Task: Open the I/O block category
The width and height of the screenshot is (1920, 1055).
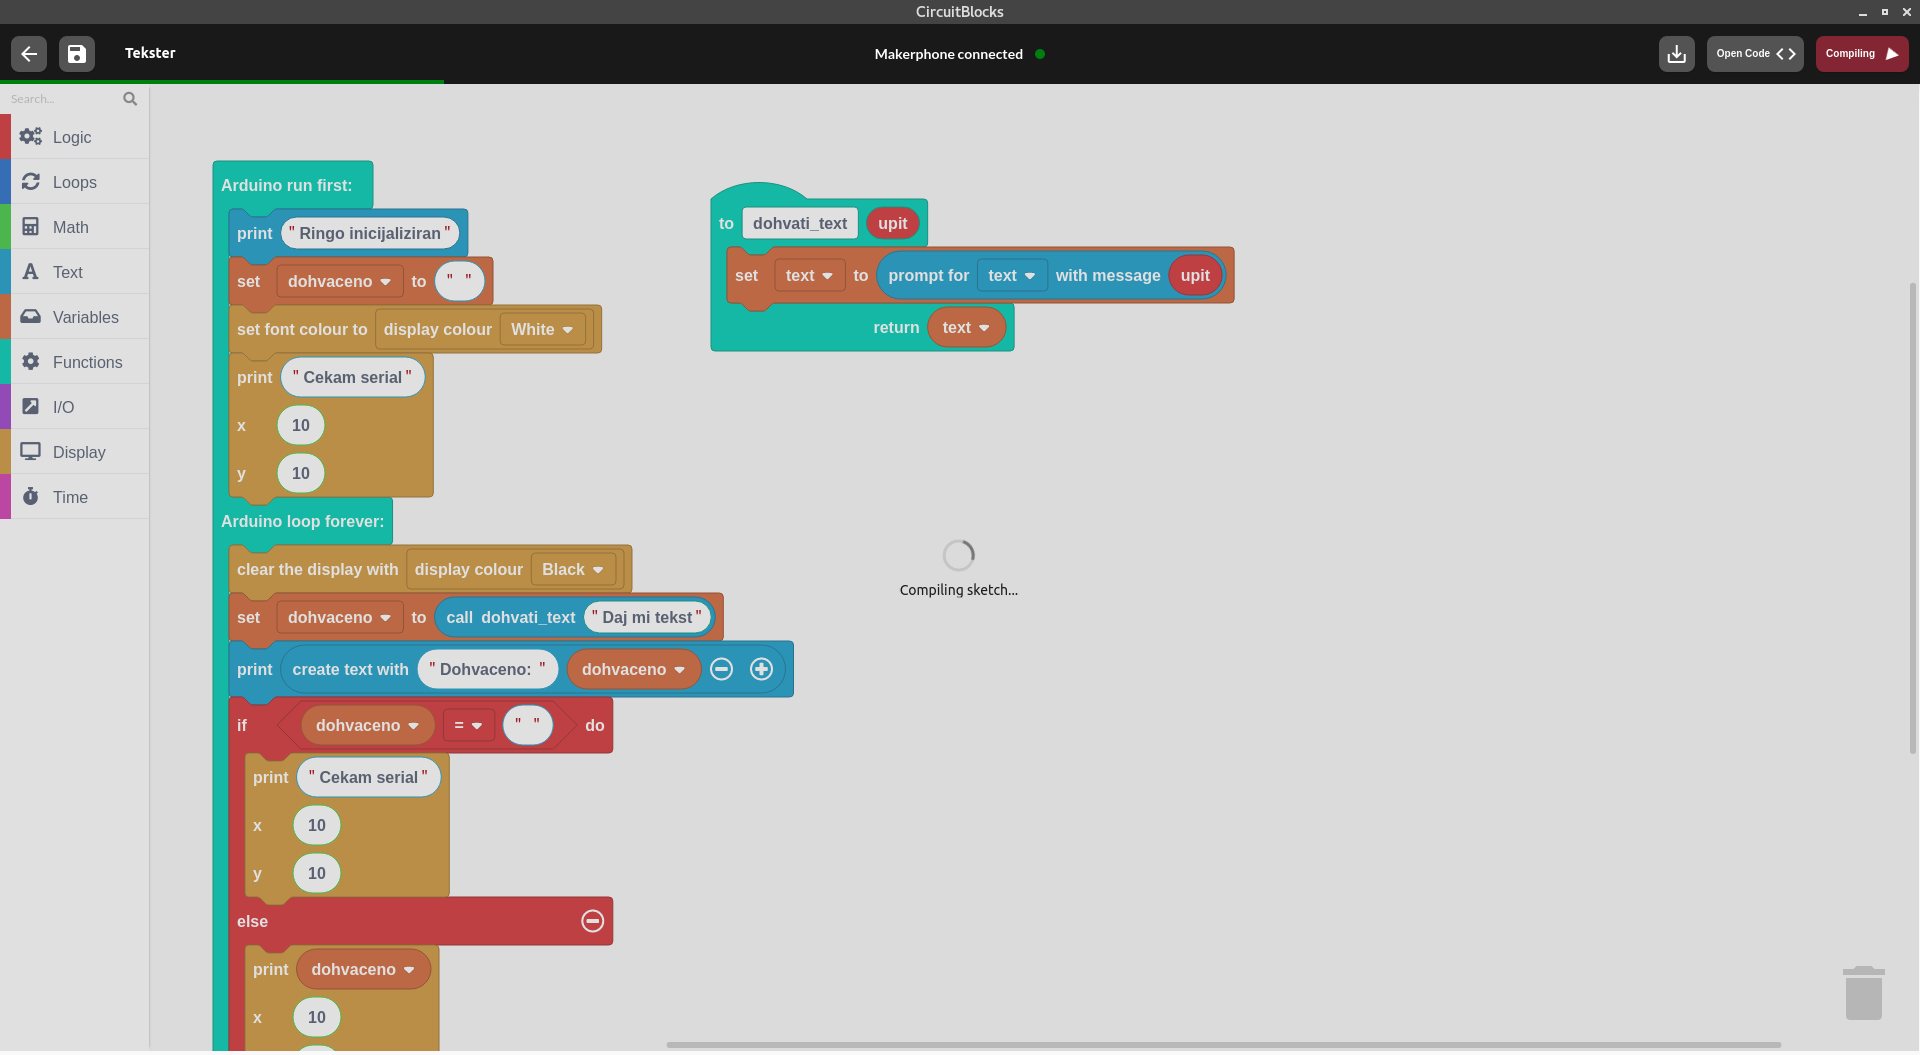Action: [x=75, y=407]
